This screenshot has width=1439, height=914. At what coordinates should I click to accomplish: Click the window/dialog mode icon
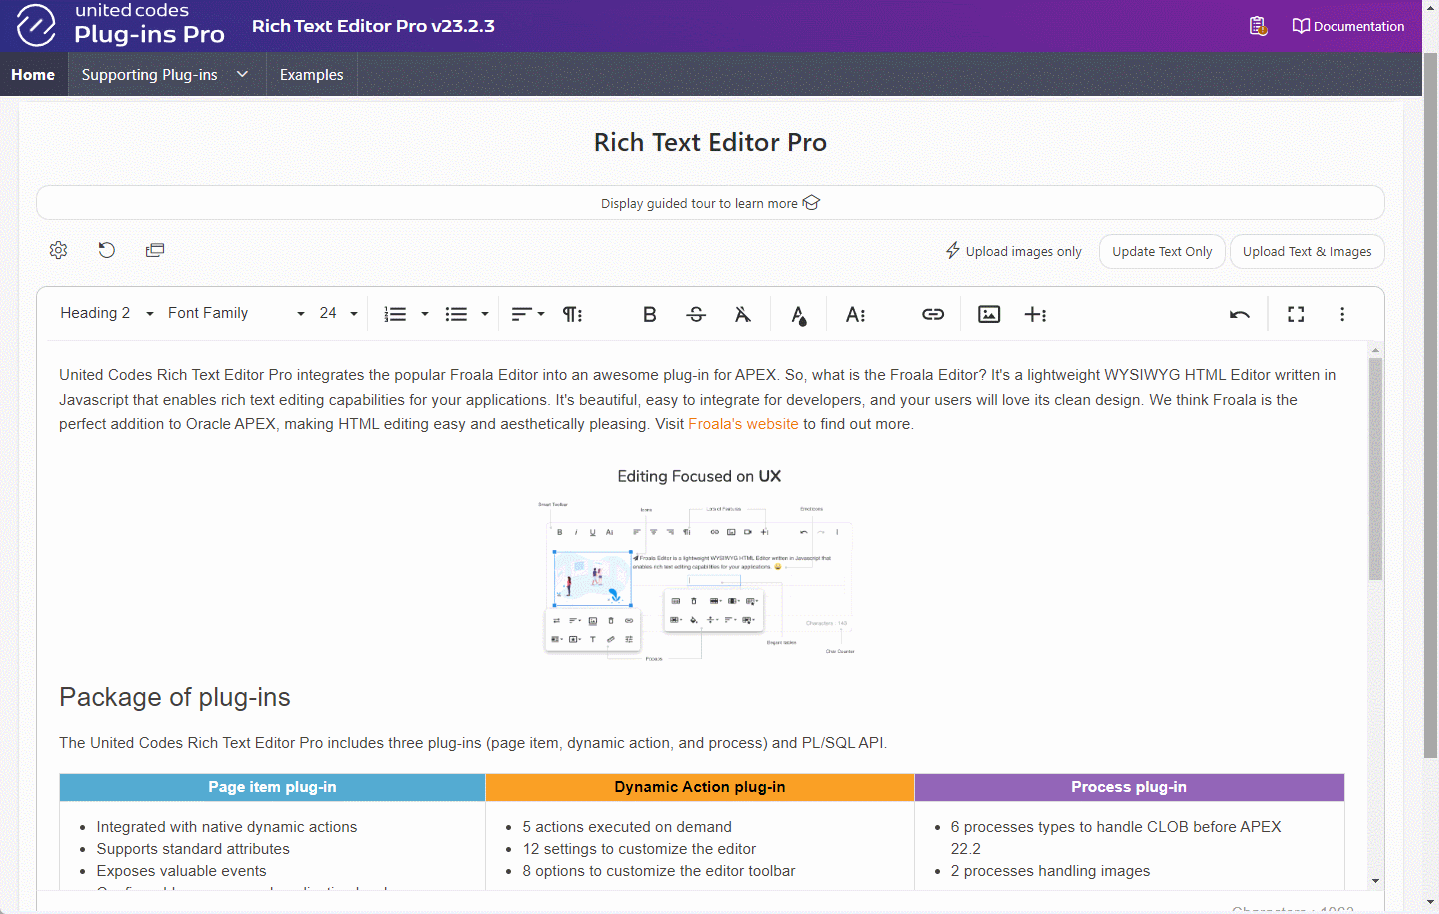[x=155, y=250]
